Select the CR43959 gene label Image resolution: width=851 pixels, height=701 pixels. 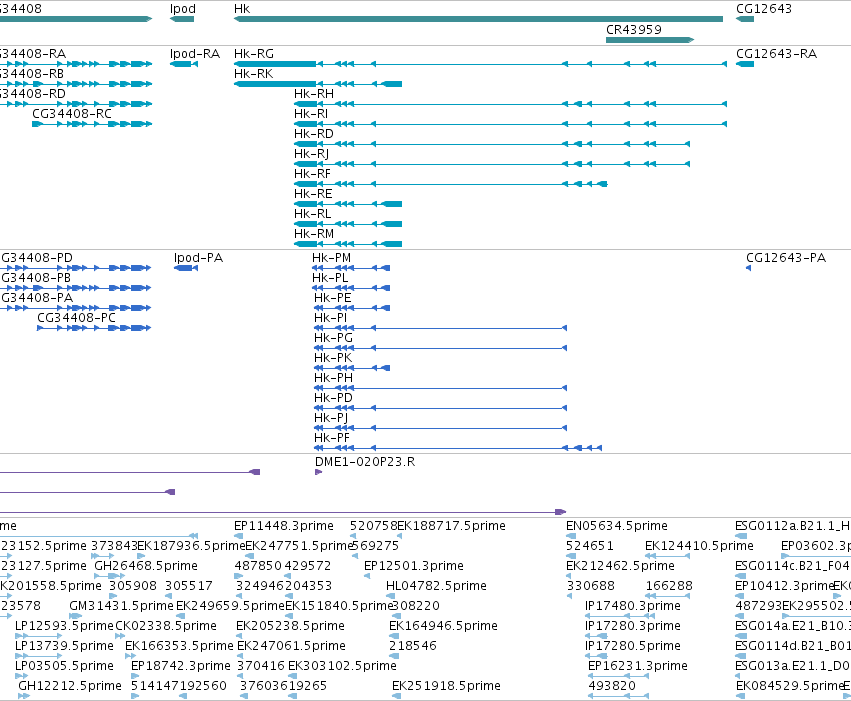tap(633, 30)
